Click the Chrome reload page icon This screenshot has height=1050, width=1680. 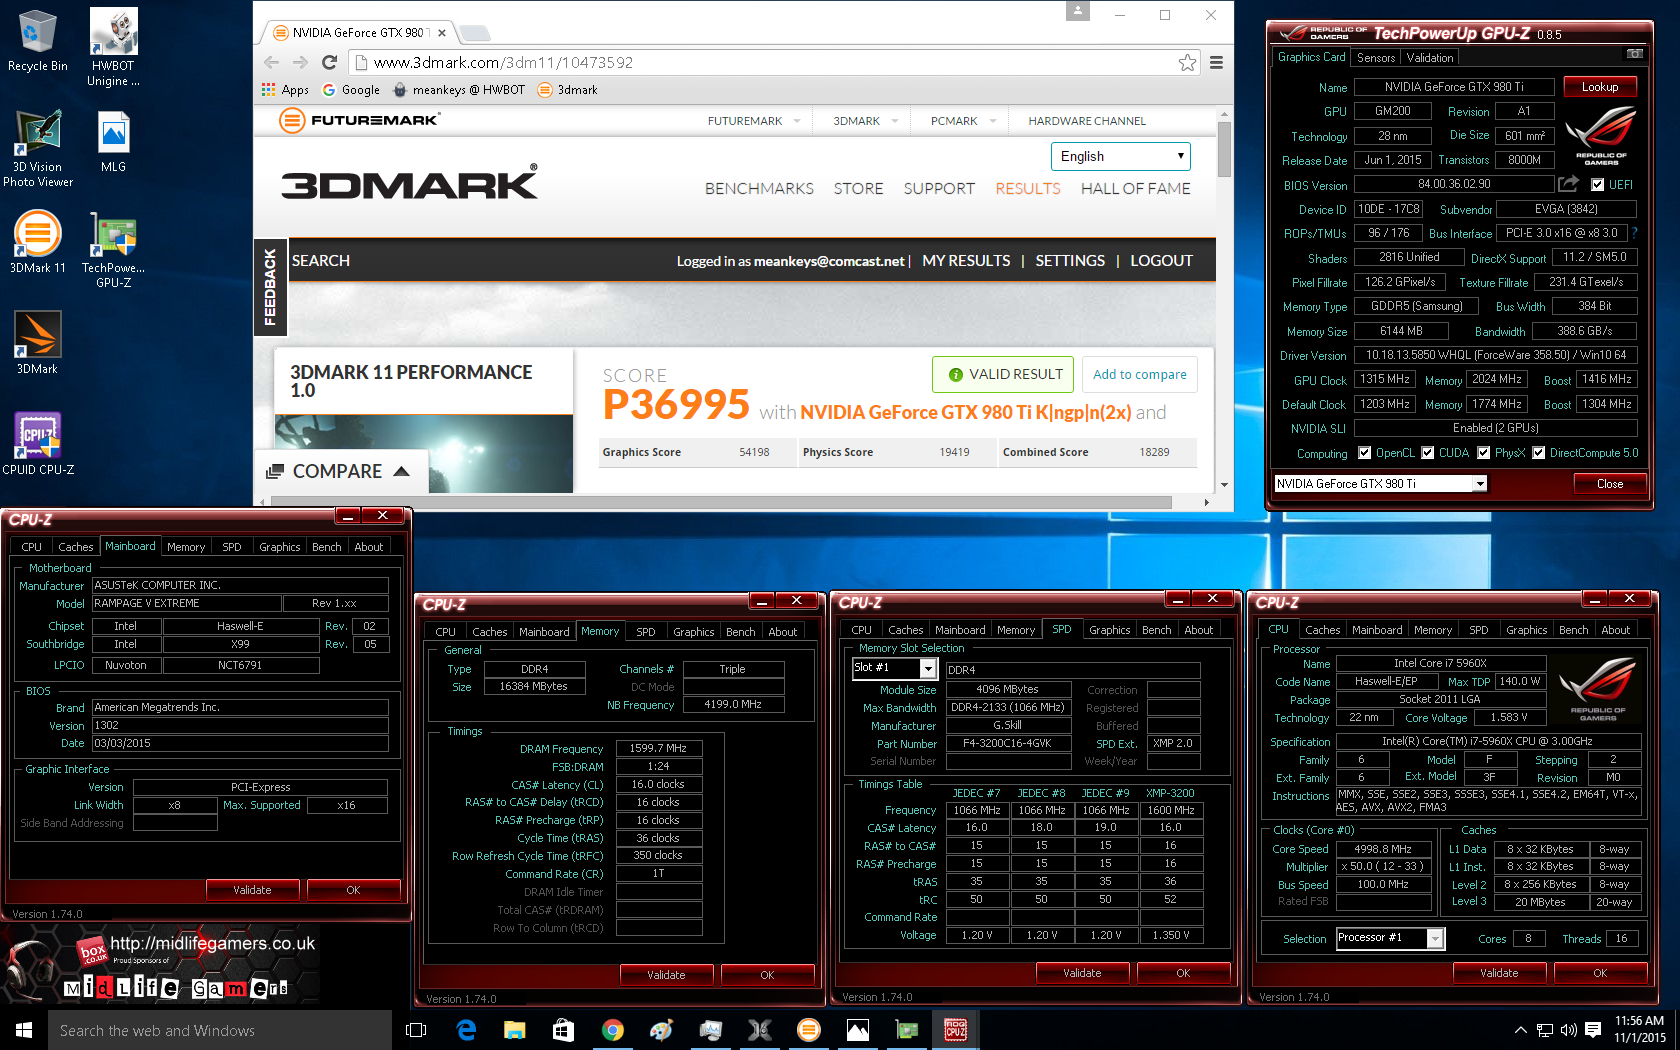pyautogui.click(x=329, y=62)
